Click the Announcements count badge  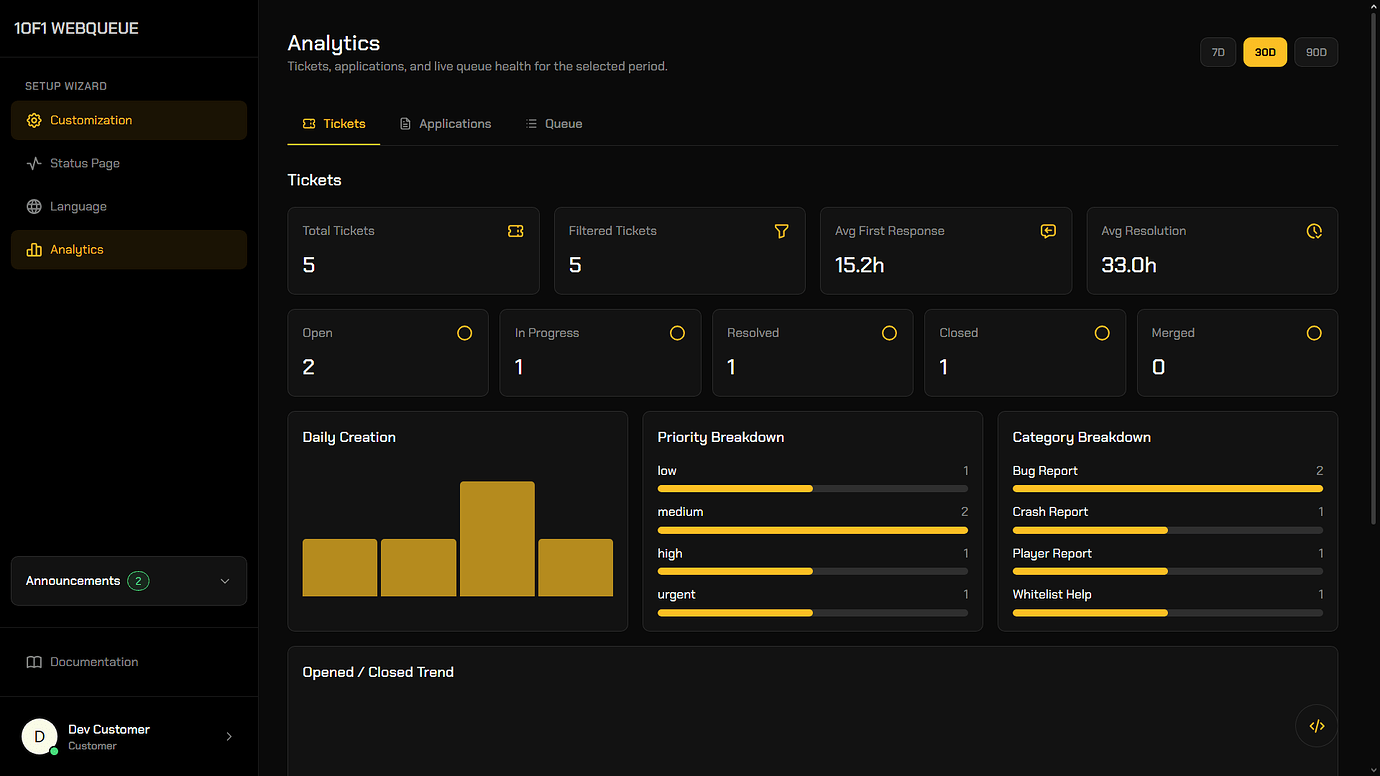coord(138,581)
